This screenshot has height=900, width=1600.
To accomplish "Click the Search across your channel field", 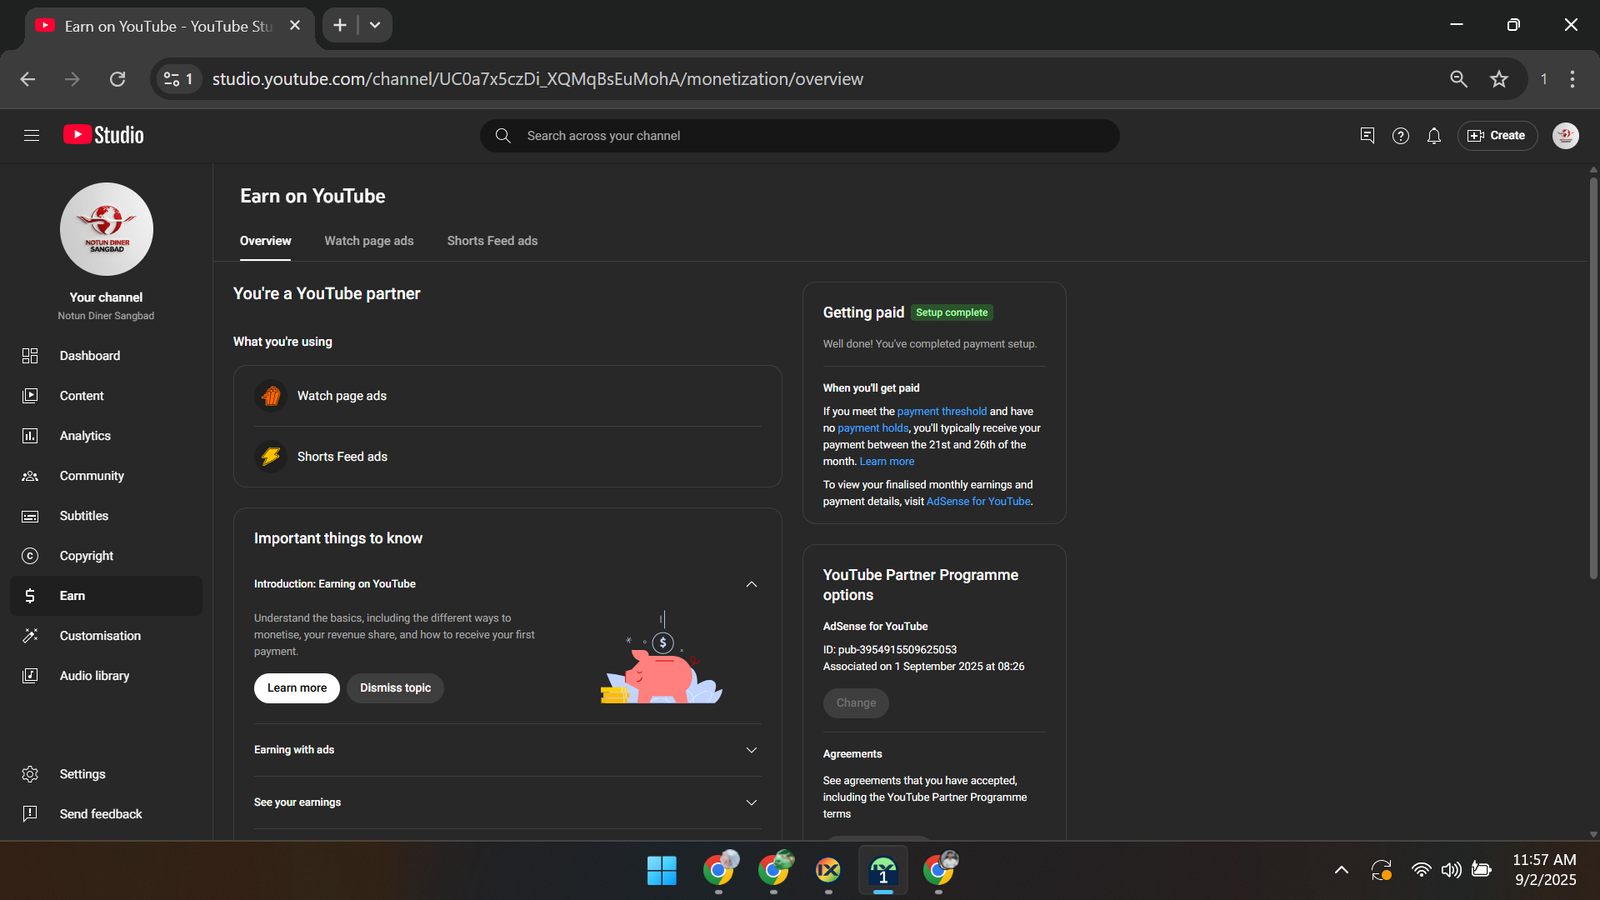I will point(800,136).
